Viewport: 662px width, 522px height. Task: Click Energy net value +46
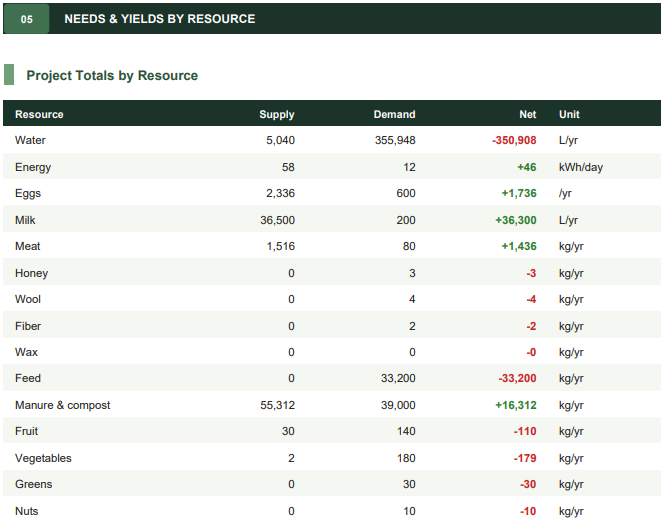[x=527, y=167]
